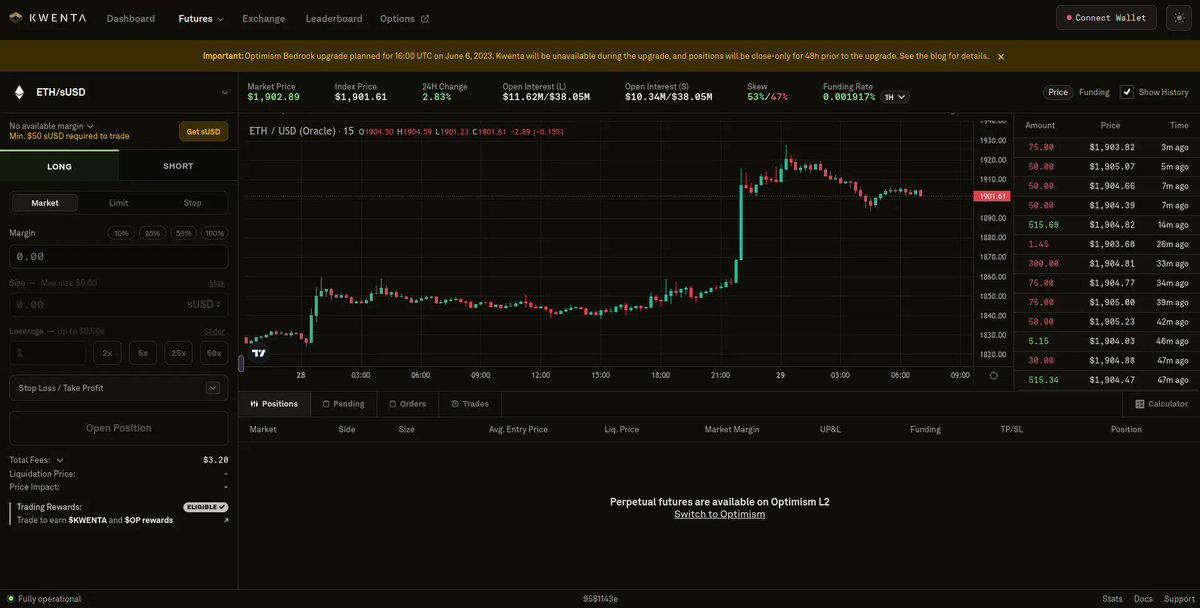Screen dimensions: 1200x608
Task: Expand the ELIGIBLE rewards badge
Action: (206, 507)
